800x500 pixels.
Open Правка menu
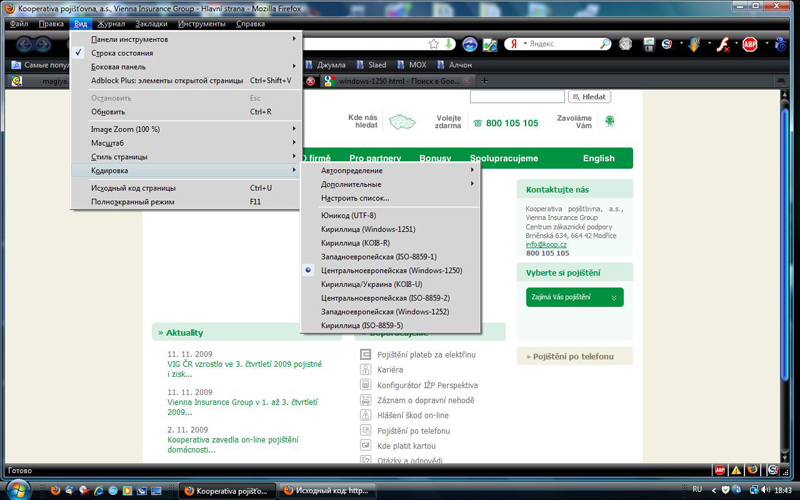[x=51, y=23]
